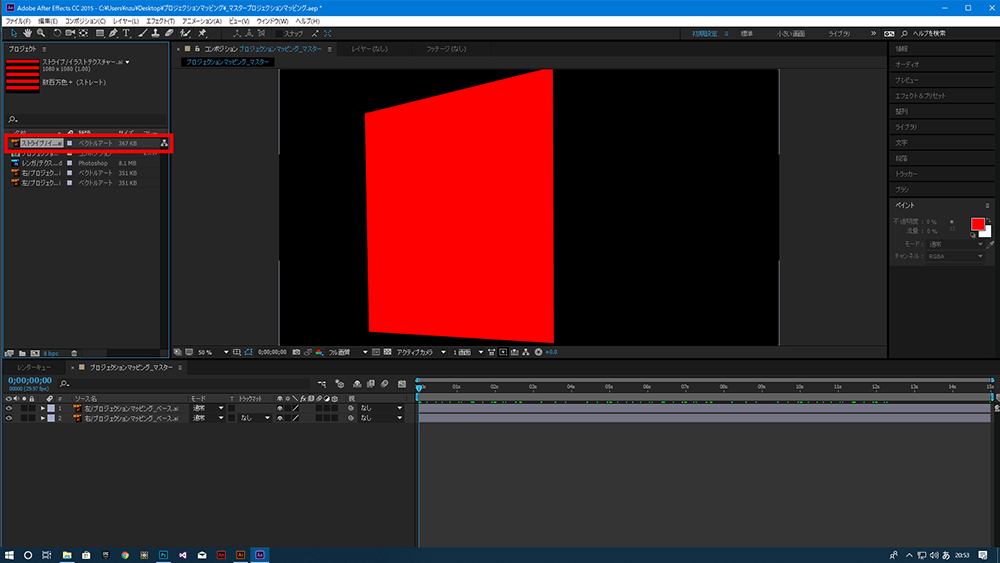This screenshot has width=1000, height=563.
Task: Select the Zoom magnifier tool
Action: pos(40,33)
